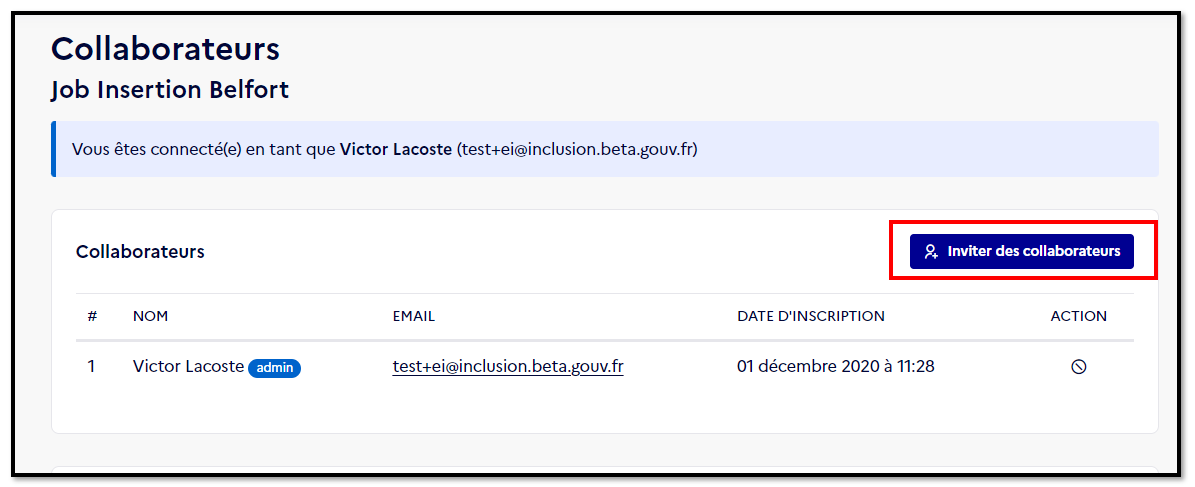Open the test+ei@inclusion.beta.gouv.fr email link
The image size is (1195, 487).
[508, 367]
